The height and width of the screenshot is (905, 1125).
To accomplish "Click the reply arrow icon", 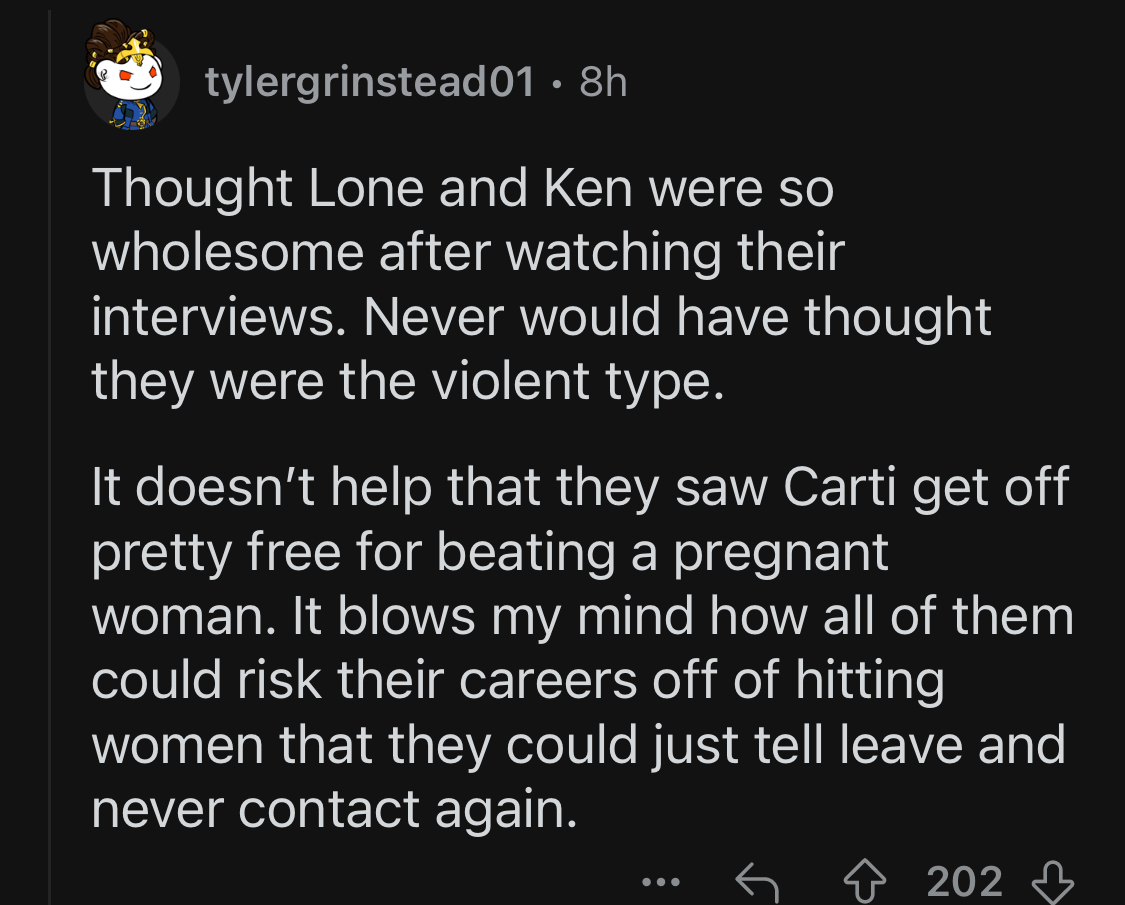I will [x=756, y=881].
